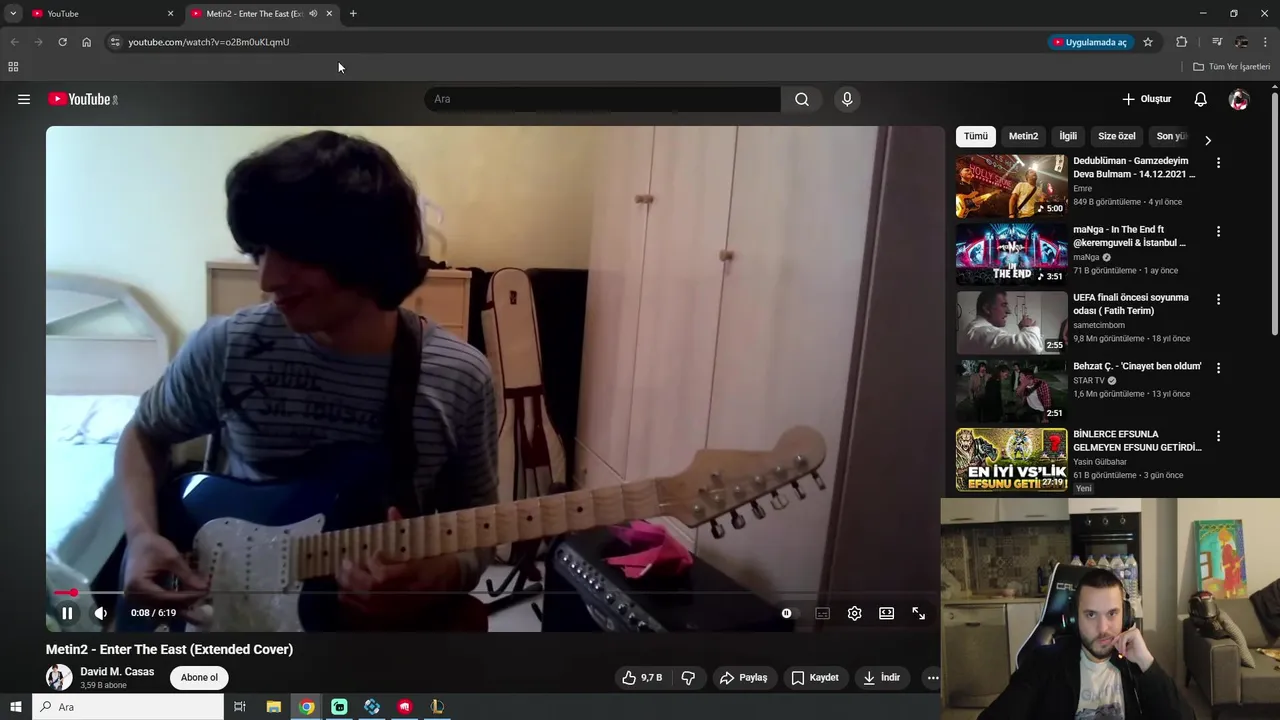Bookmark this page with star icon
The image size is (1280, 720).
[x=1148, y=42]
